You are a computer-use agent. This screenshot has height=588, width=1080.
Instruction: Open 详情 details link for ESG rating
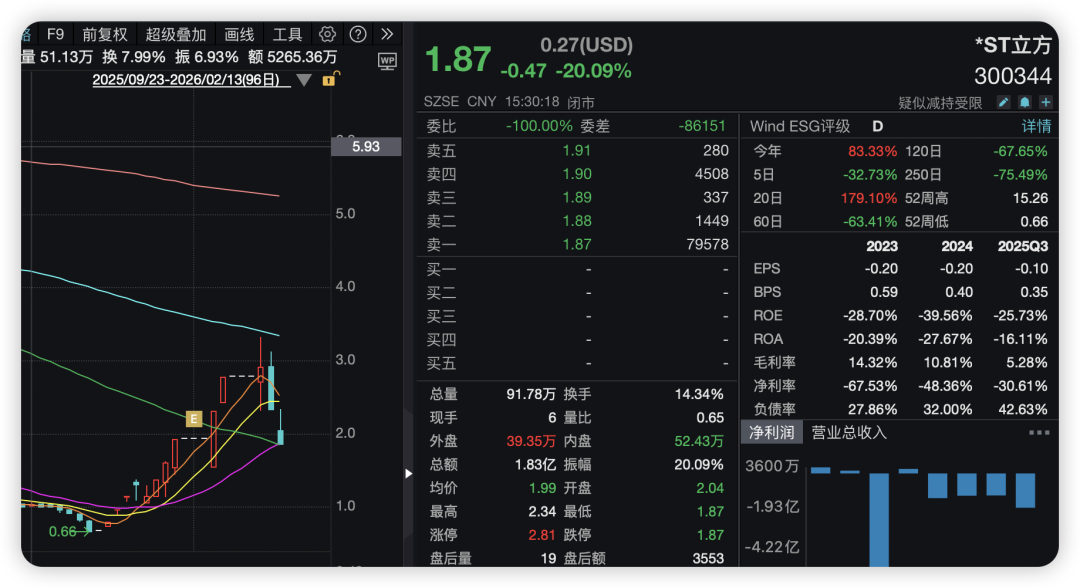[x=1036, y=126]
